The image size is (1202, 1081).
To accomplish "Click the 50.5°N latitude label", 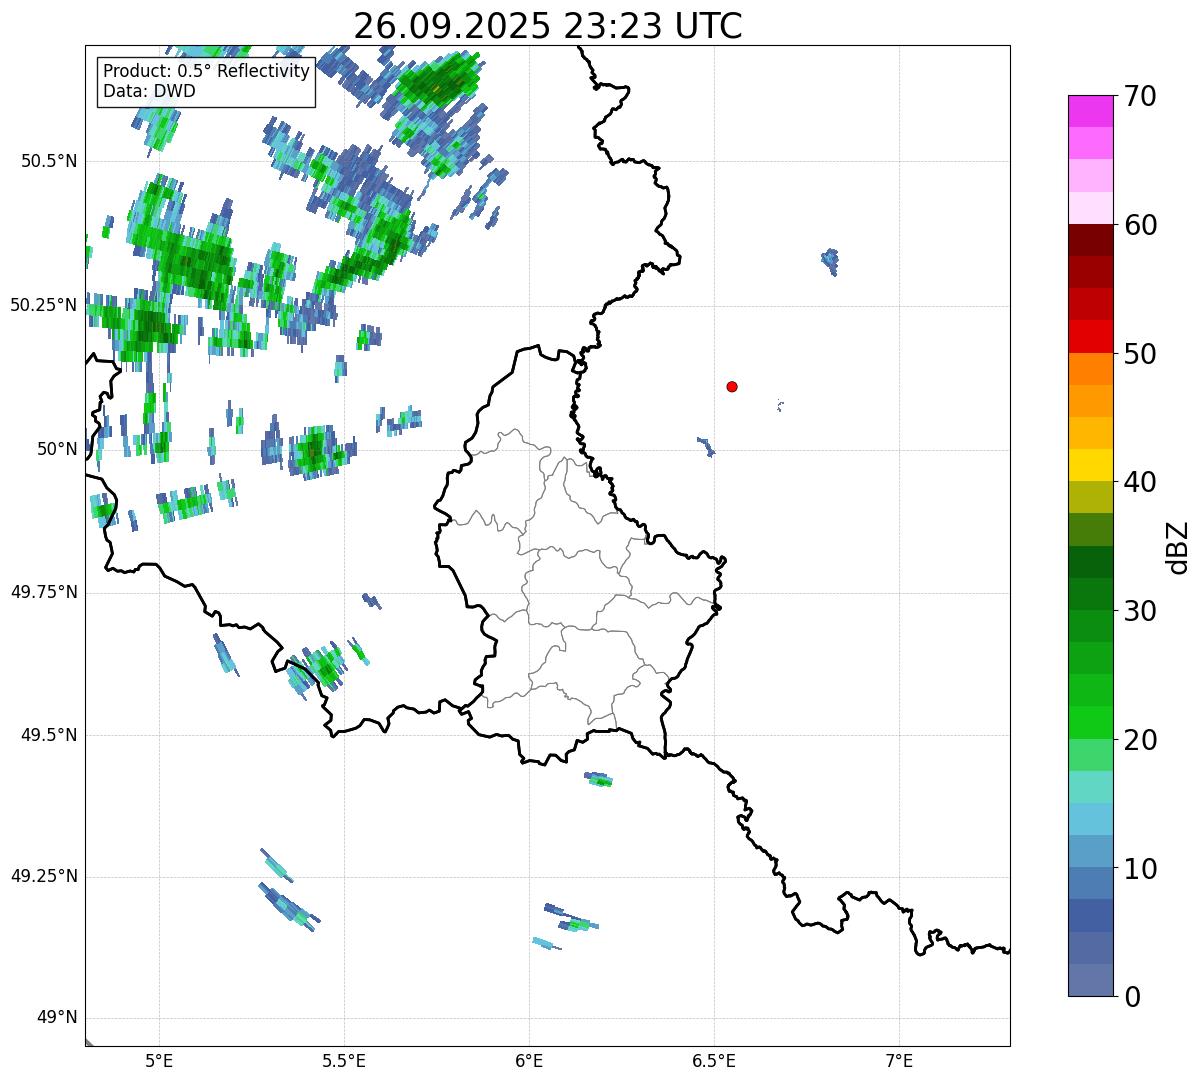I will point(49,161).
